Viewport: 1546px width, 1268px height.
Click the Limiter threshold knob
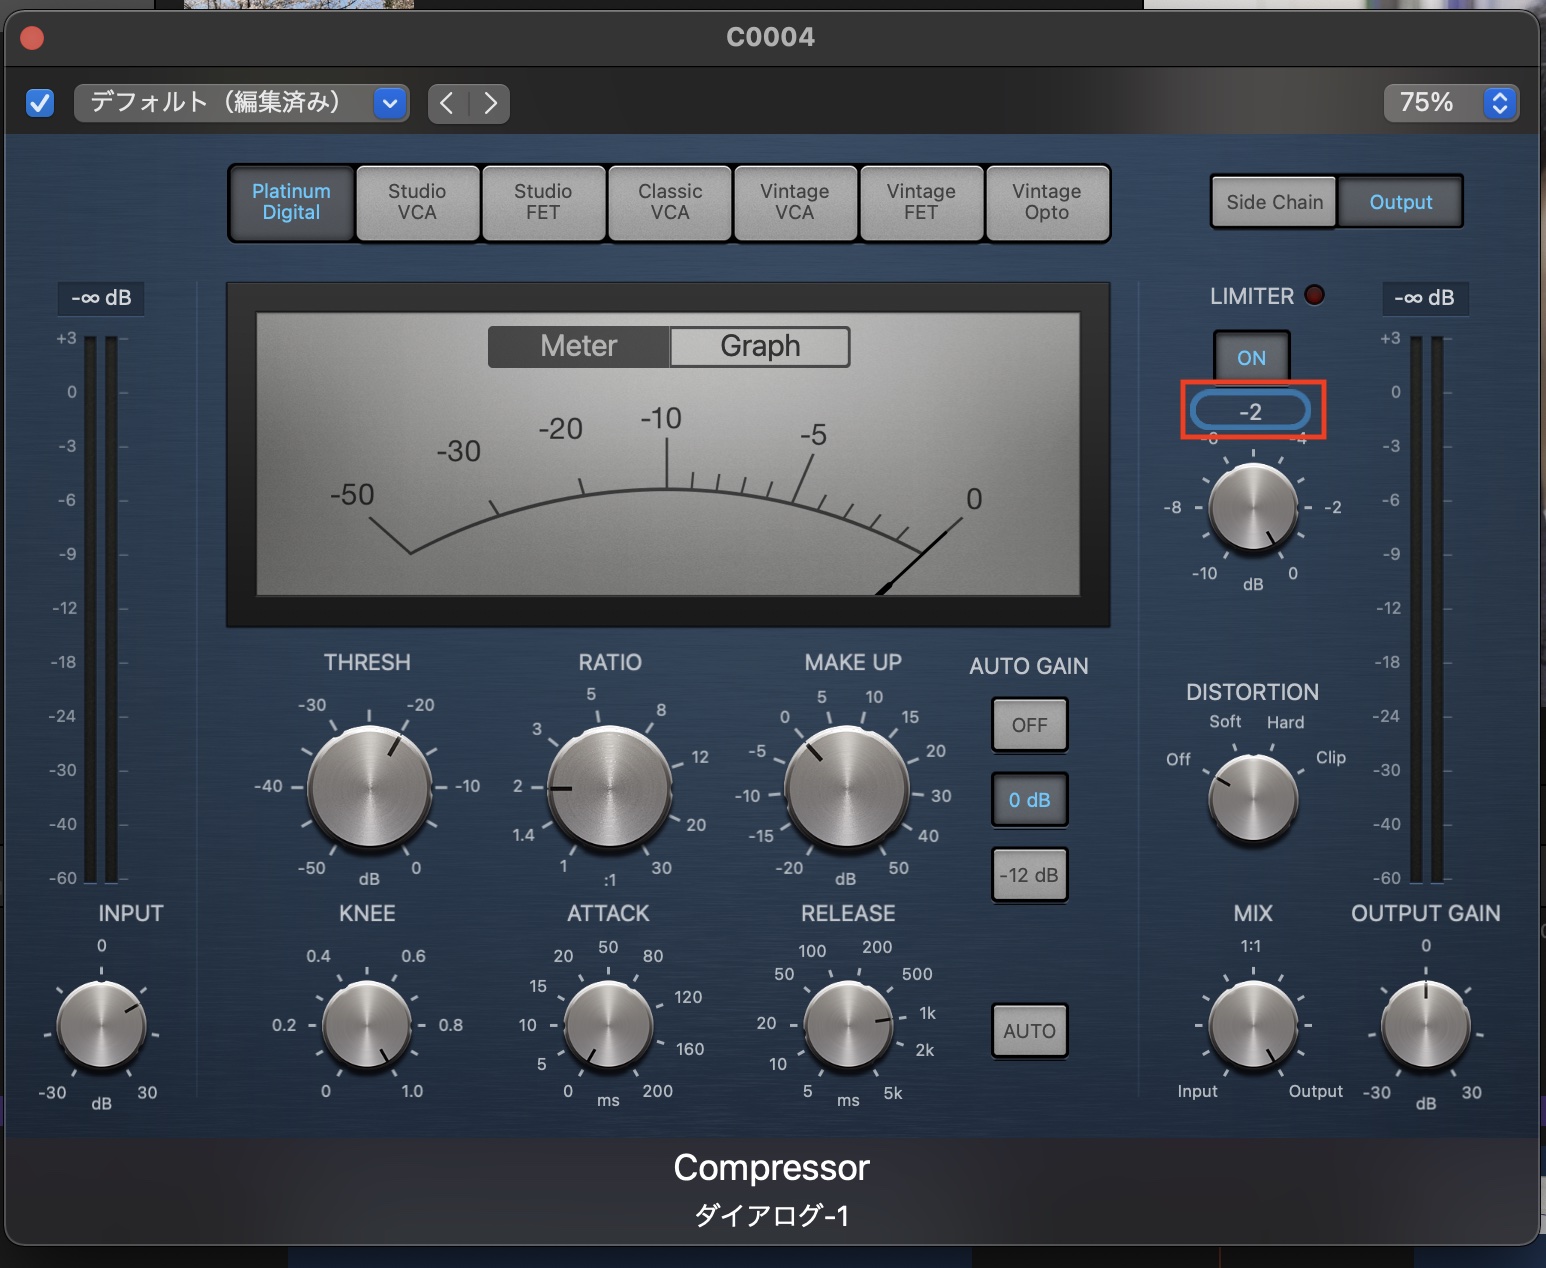[1253, 507]
